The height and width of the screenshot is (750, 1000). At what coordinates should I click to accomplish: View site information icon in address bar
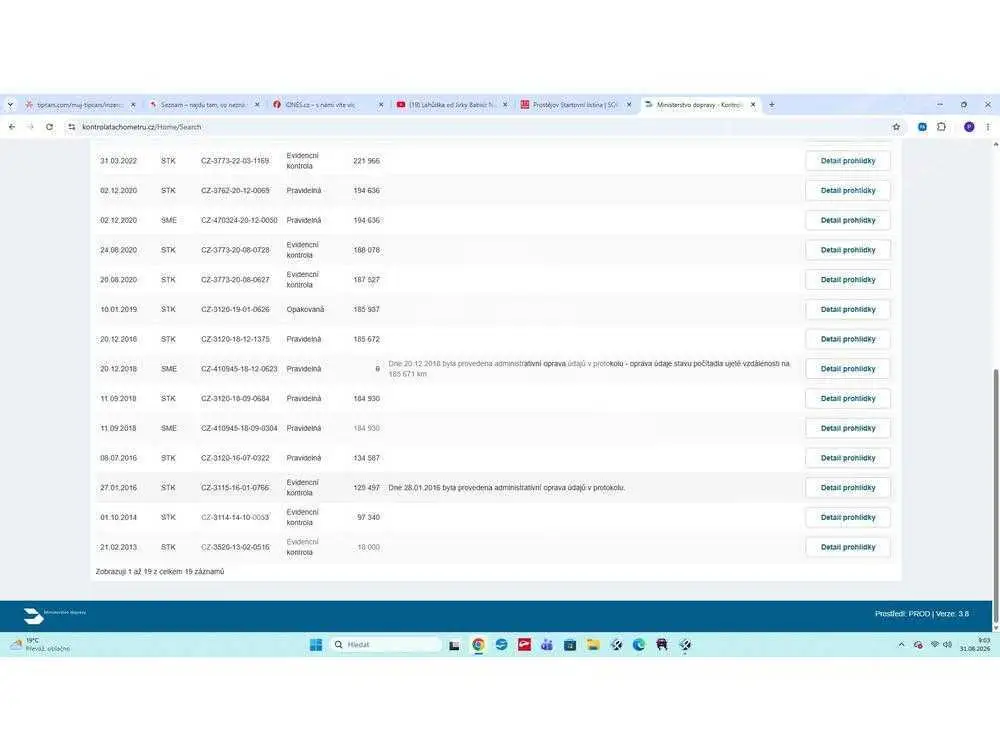coord(71,127)
